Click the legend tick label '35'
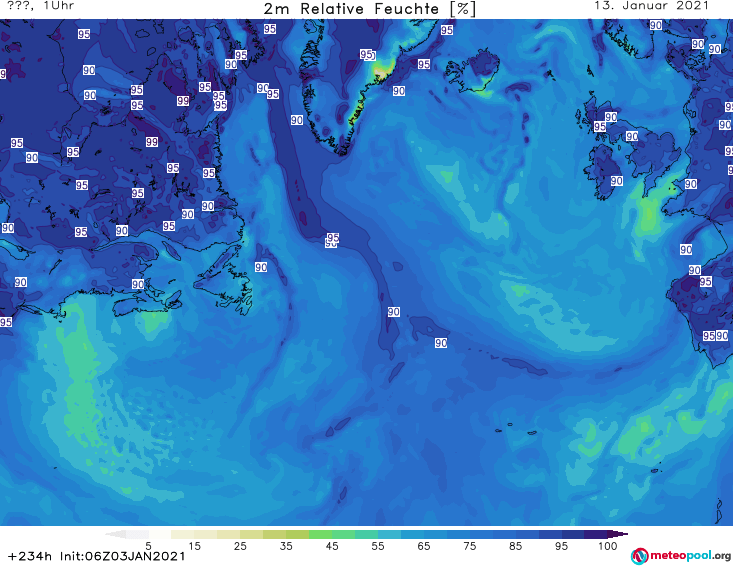The width and height of the screenshot is (733, 566). point(286,546)
